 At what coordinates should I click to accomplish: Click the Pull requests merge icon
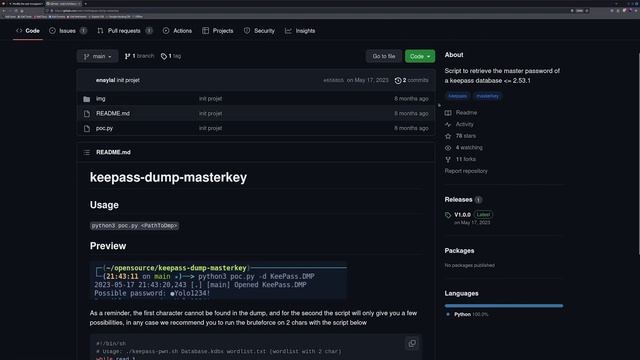(x=100, y=31)
